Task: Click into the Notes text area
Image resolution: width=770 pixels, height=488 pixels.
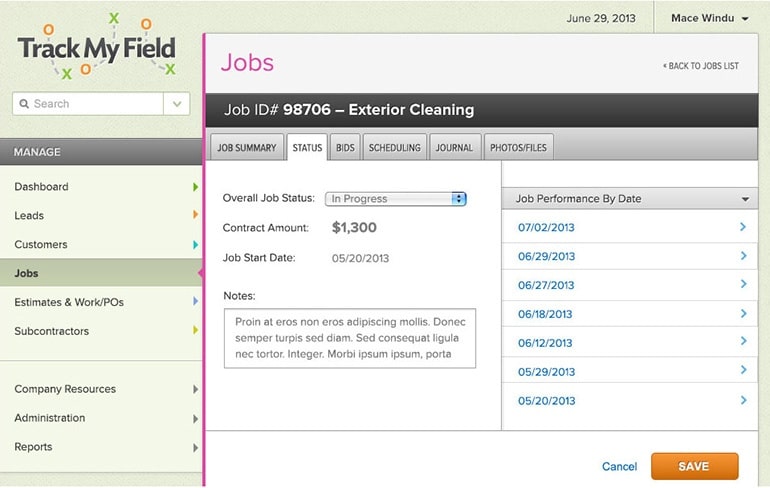Action: (x=350, y=338)
